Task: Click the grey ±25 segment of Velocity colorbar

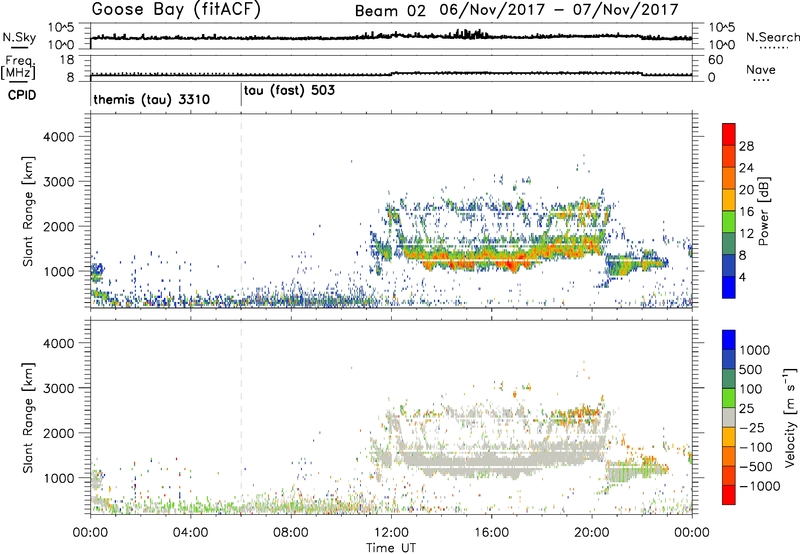Action: coord(729,417)
